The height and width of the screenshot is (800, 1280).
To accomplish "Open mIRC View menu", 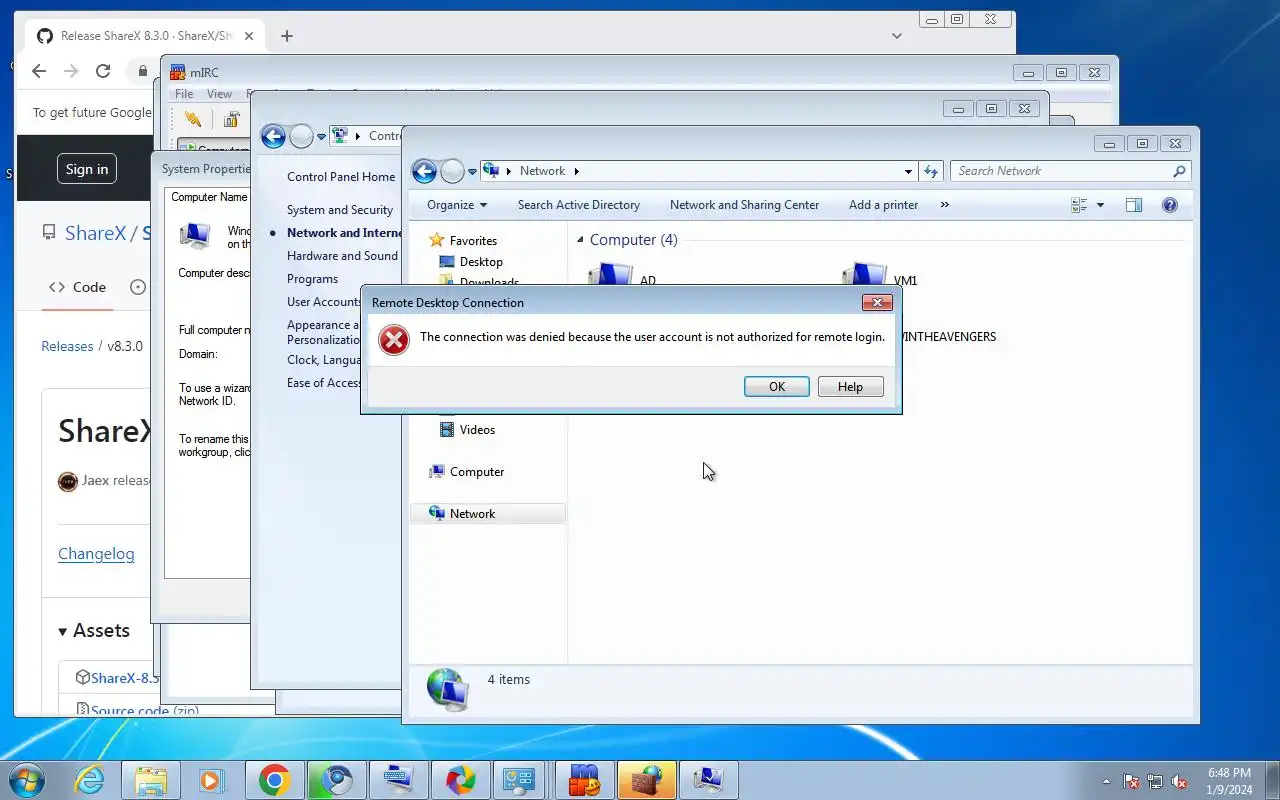I will [x=219, y=94].
